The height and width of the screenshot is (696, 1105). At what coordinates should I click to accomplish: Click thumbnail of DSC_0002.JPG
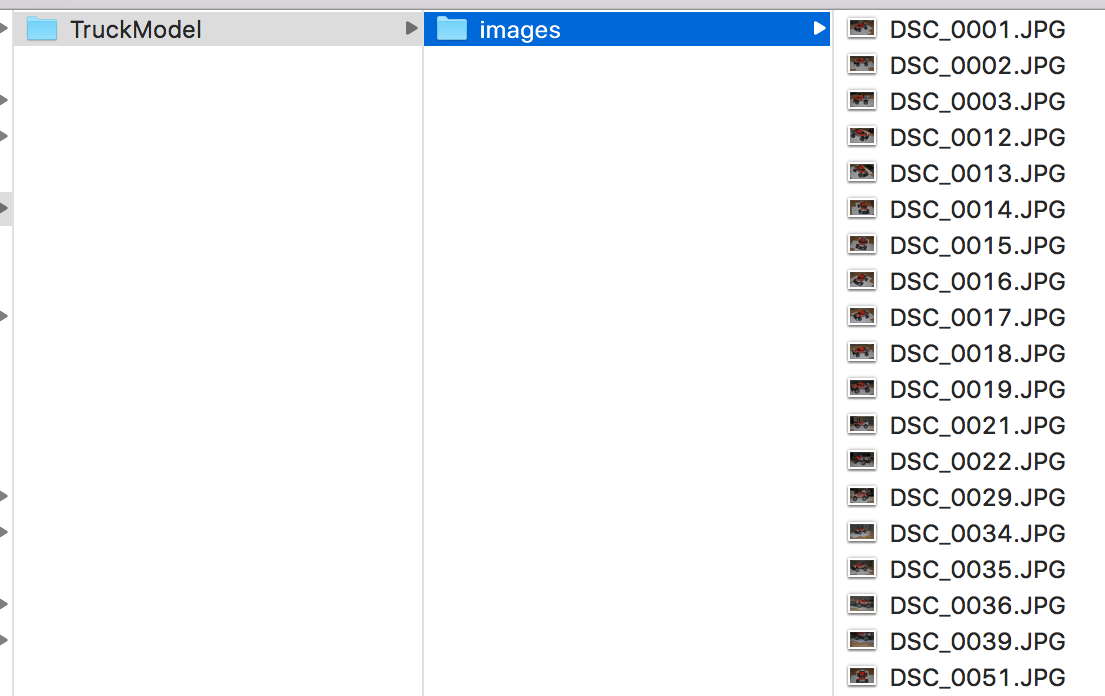[x=861, y=65]
